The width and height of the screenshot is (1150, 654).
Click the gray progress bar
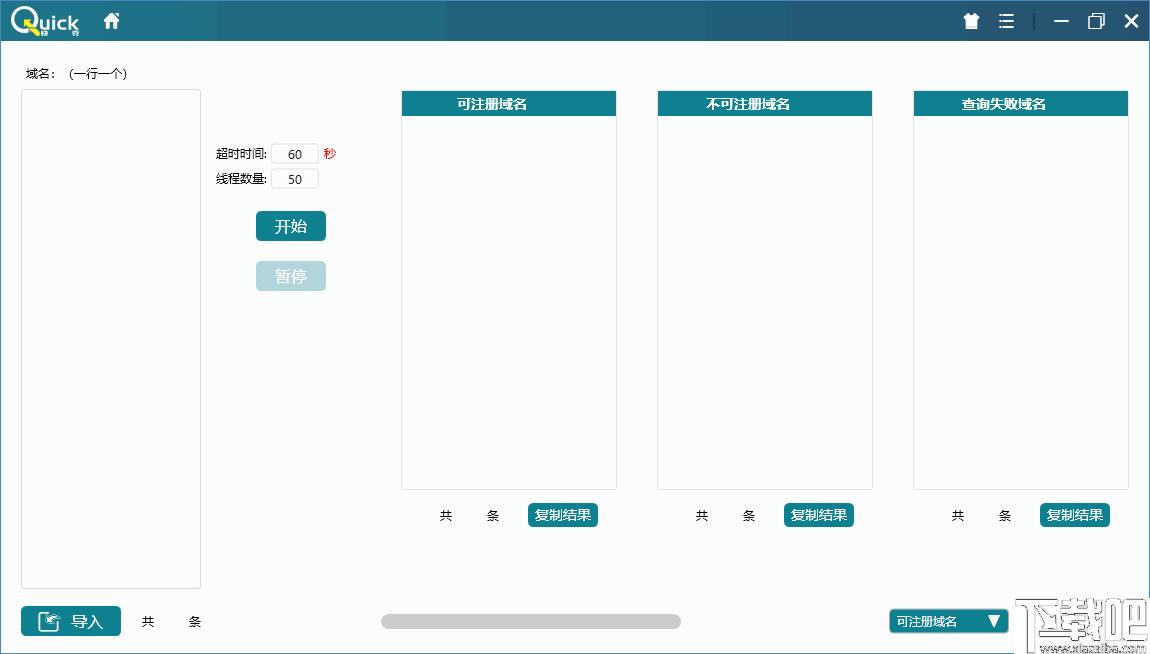coord(530,622)
